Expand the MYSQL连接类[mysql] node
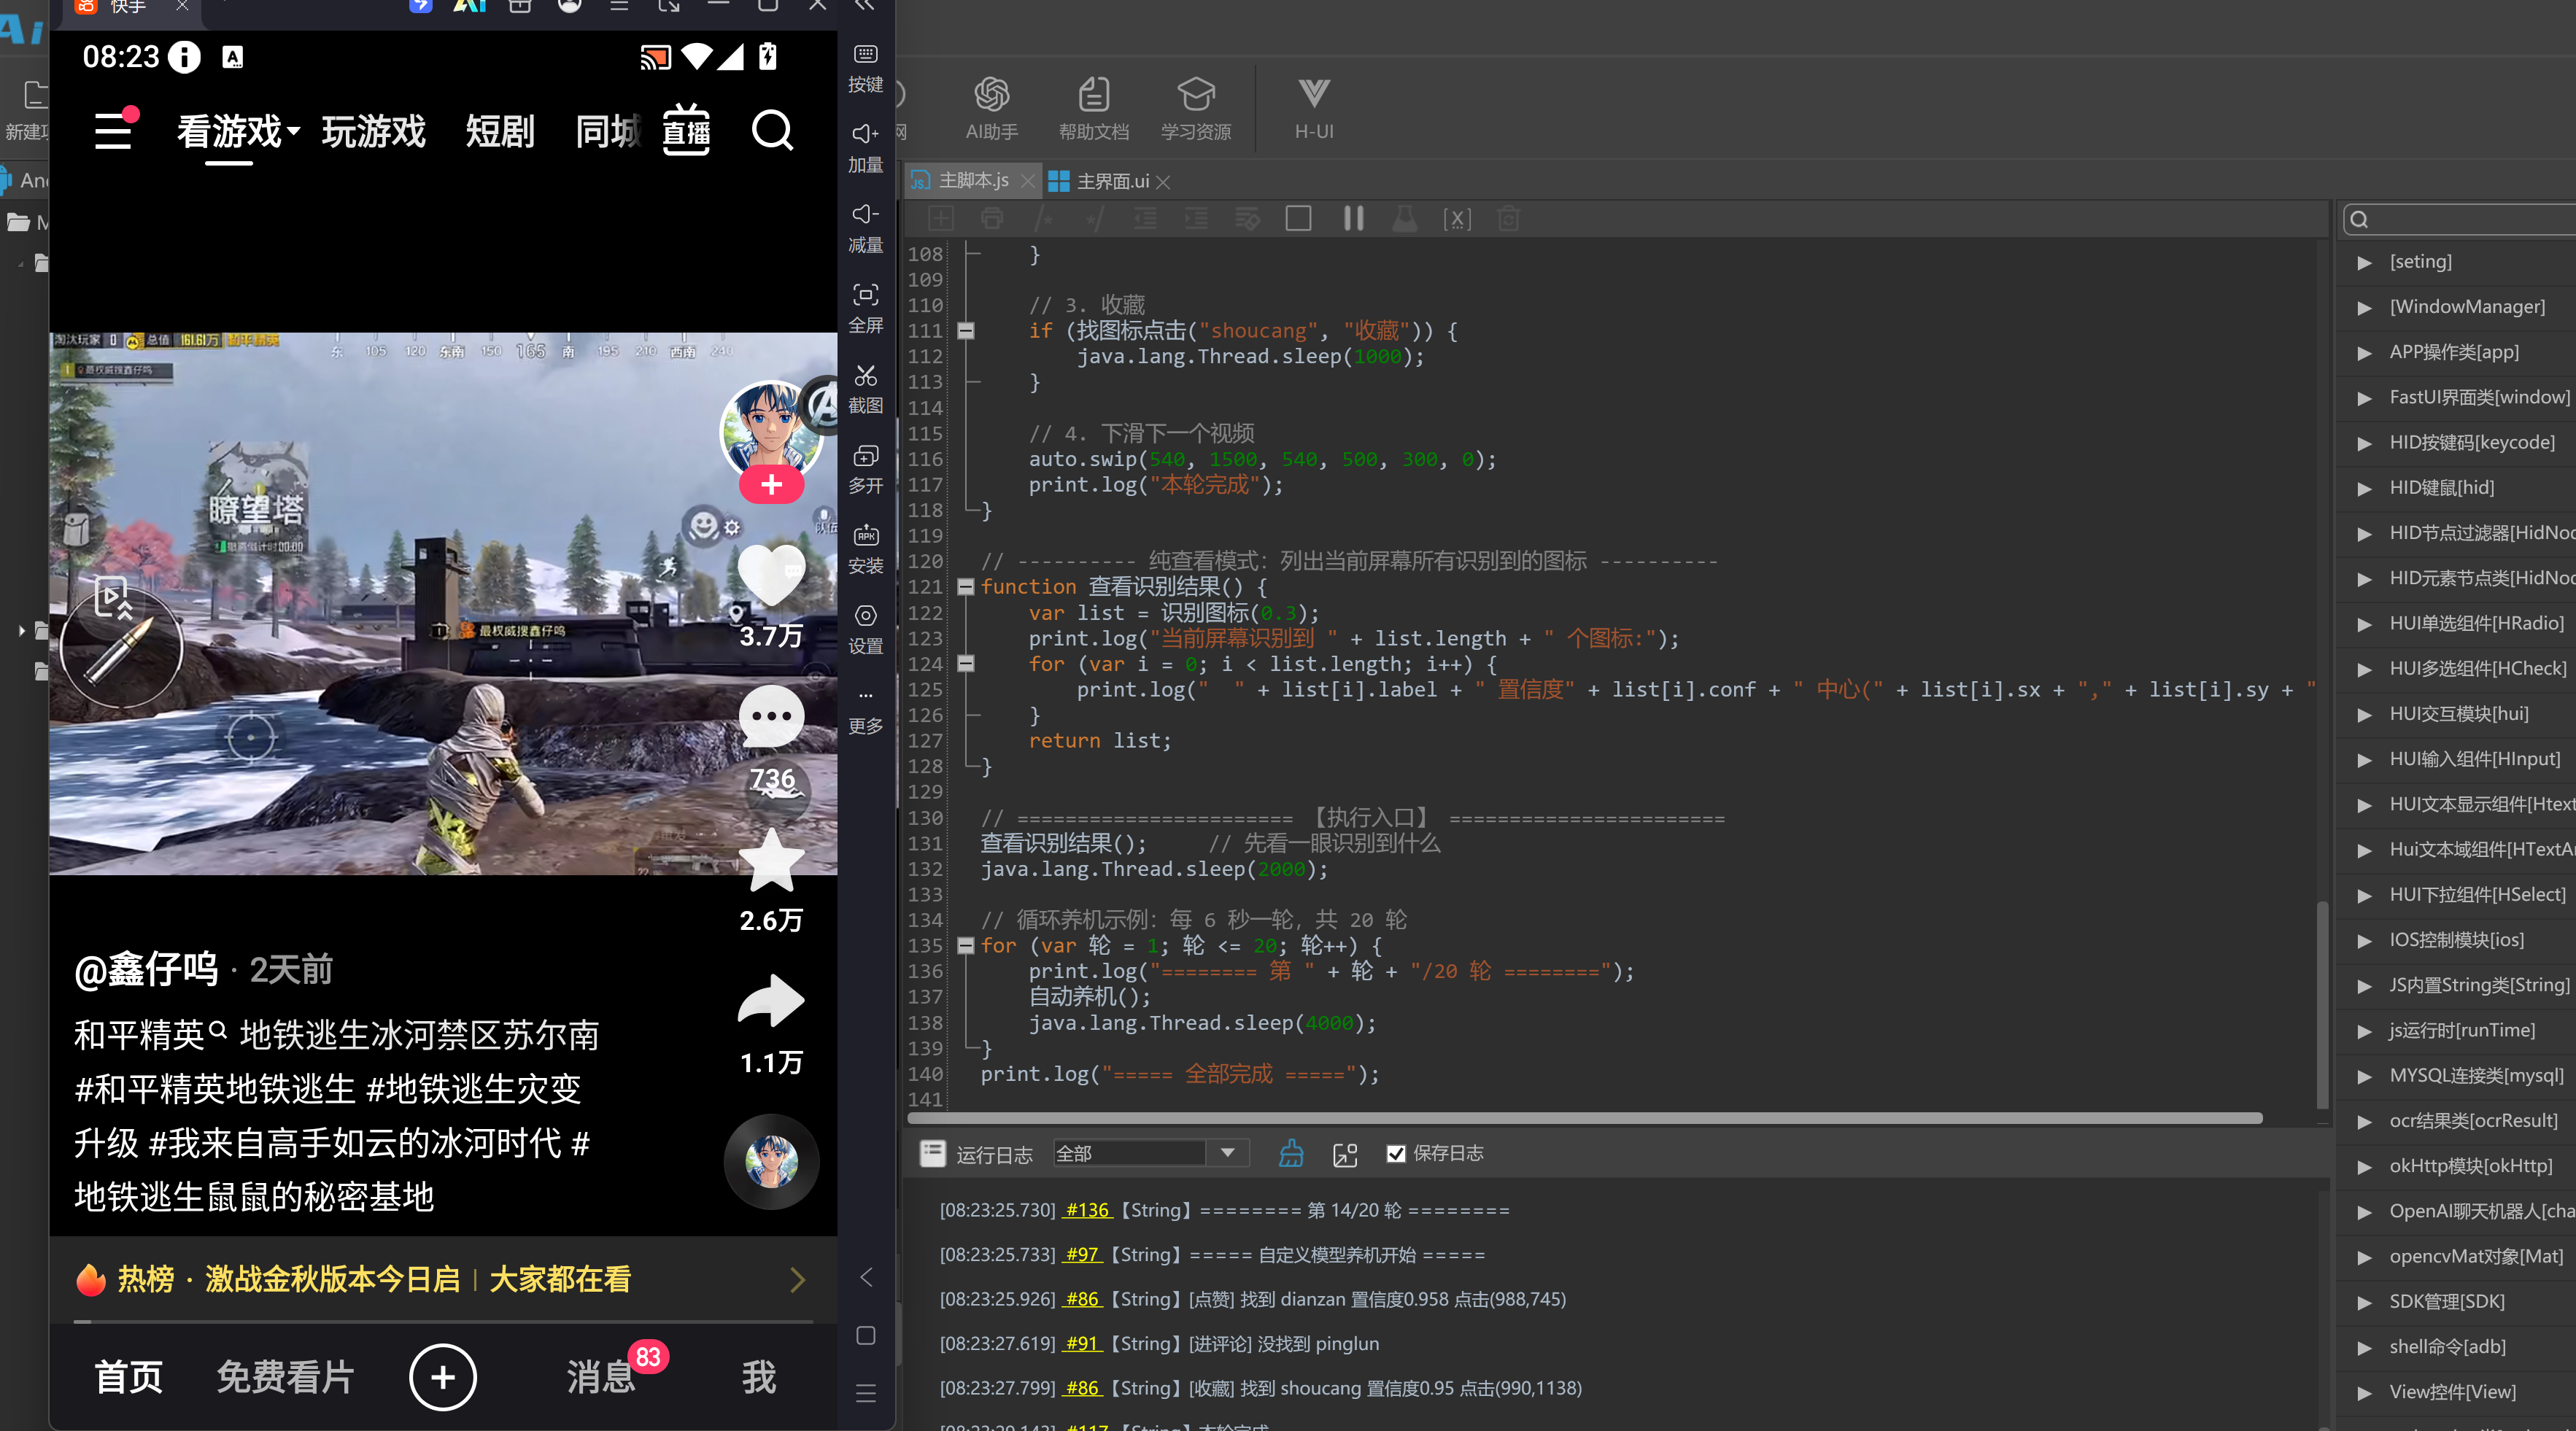The image size is (2576, 1431). click(2364, 1076)
